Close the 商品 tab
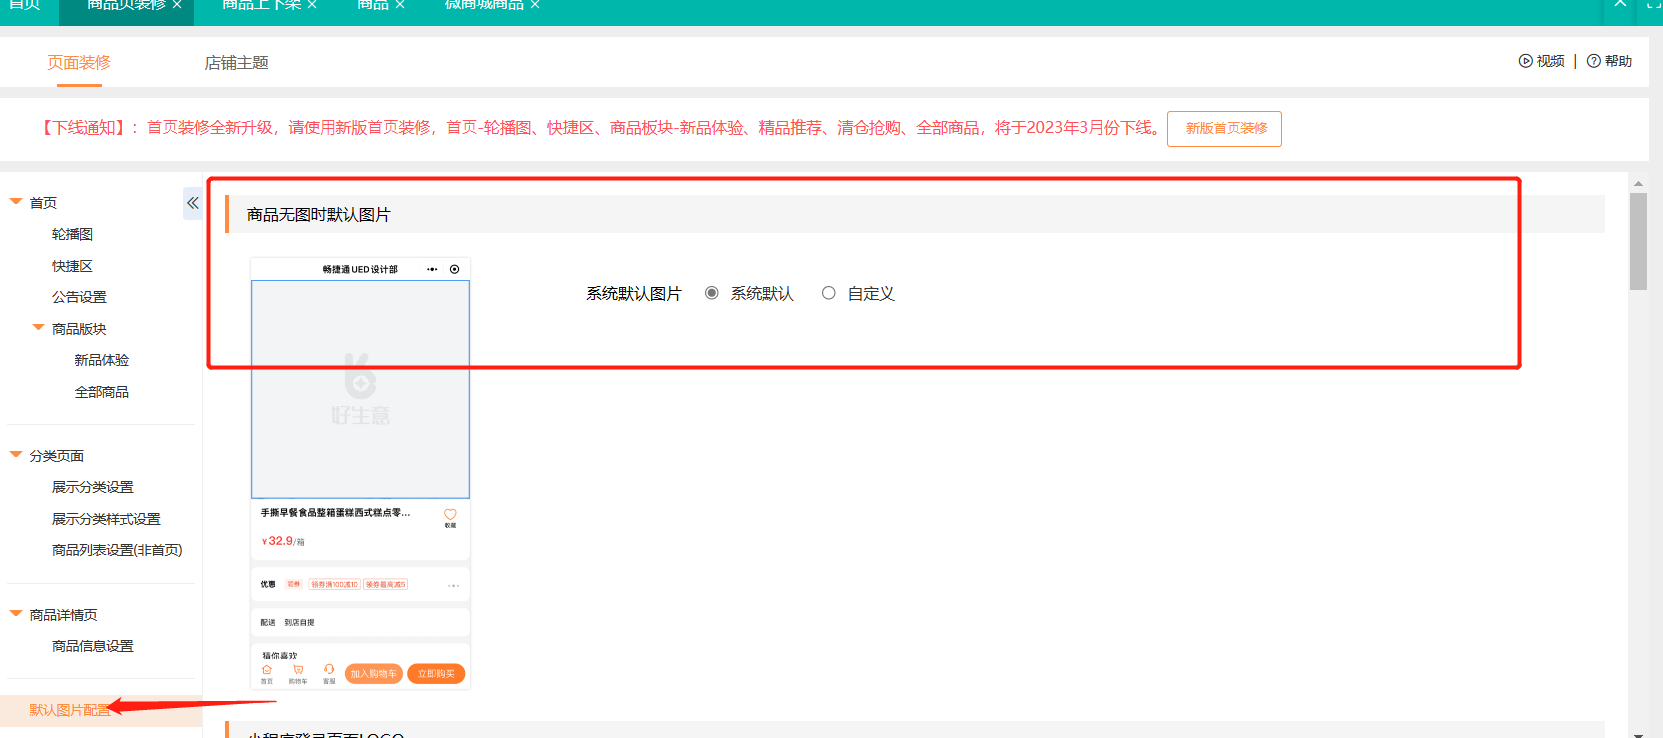The image size is (1663, 738). coord(400,5)
